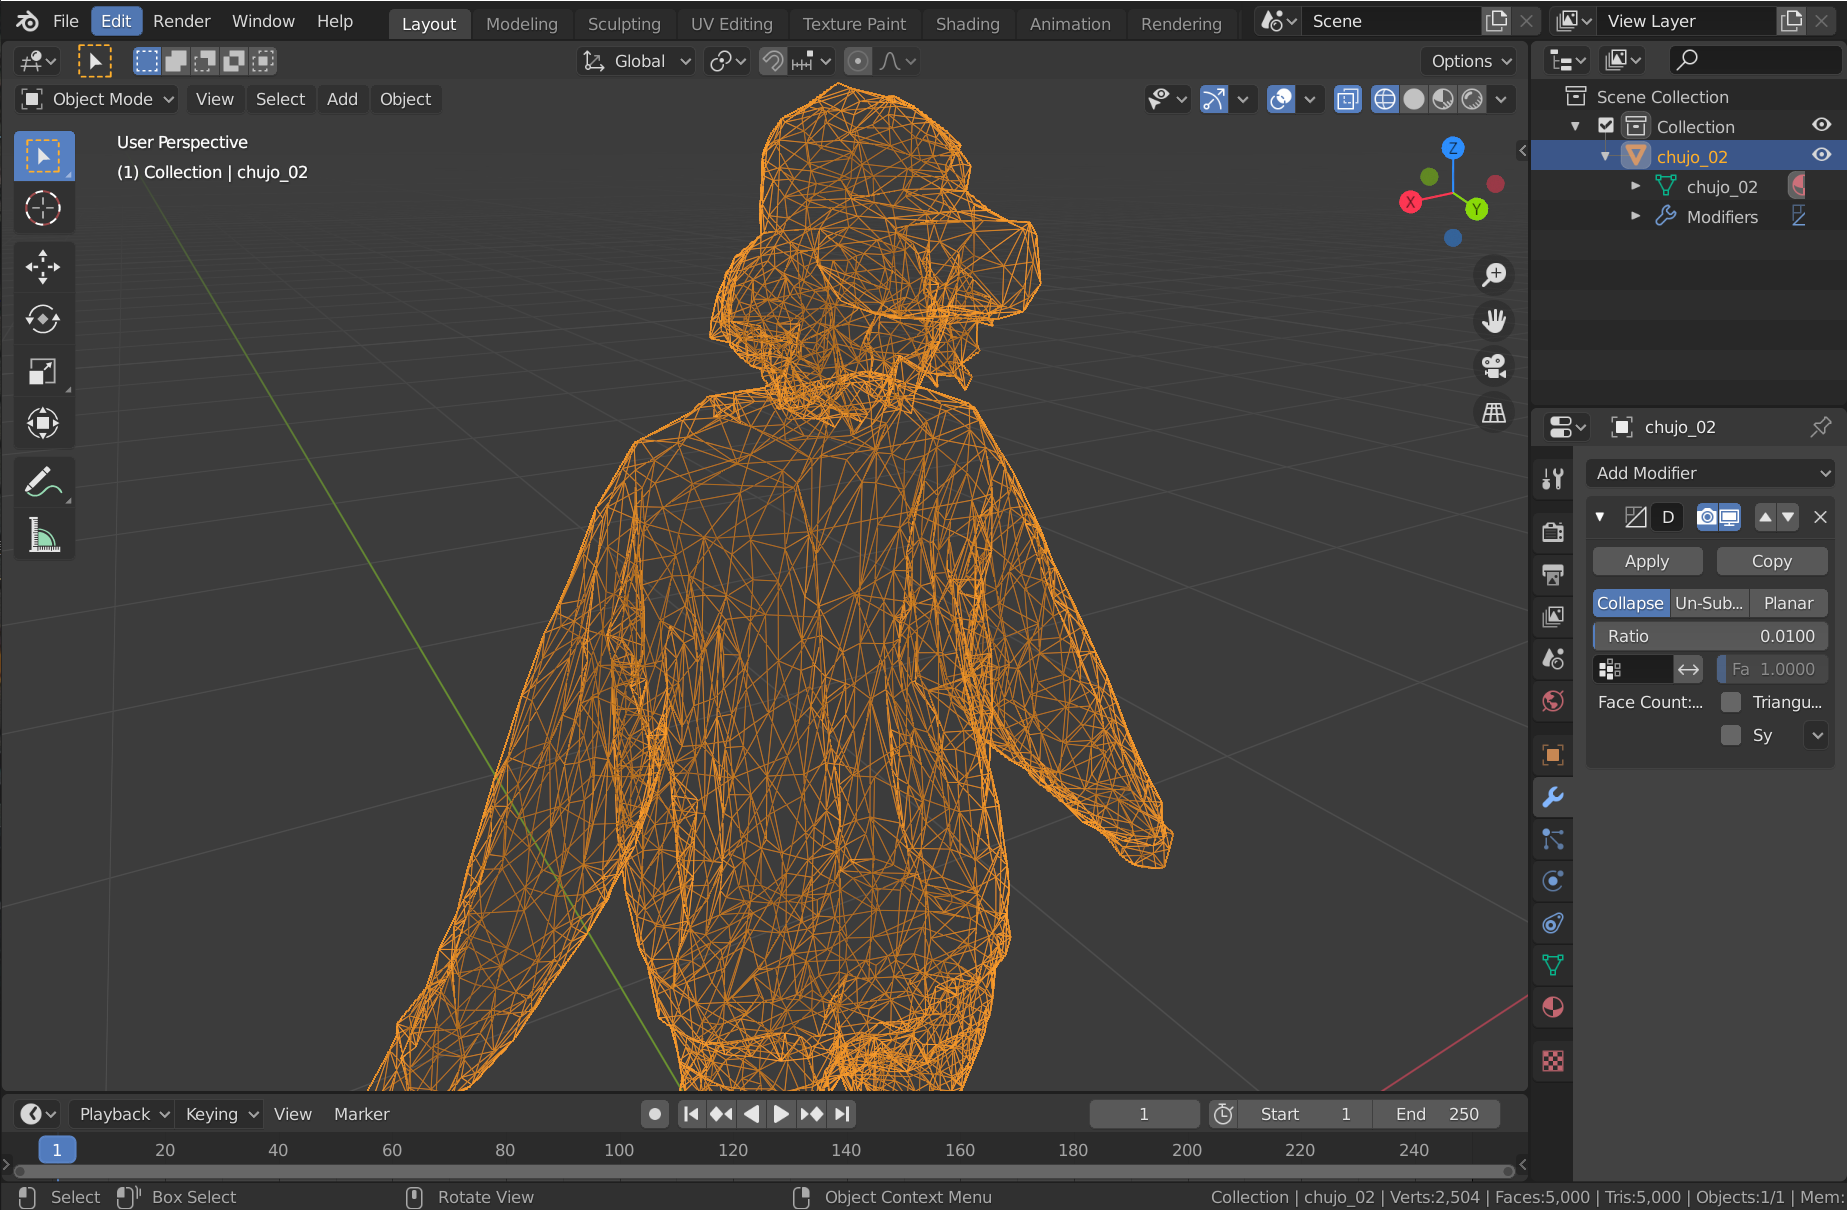Image resolution: width=1847 pixels, height=1210 pixels.
Task: Open the viewport Add menu
Action: 342,99
